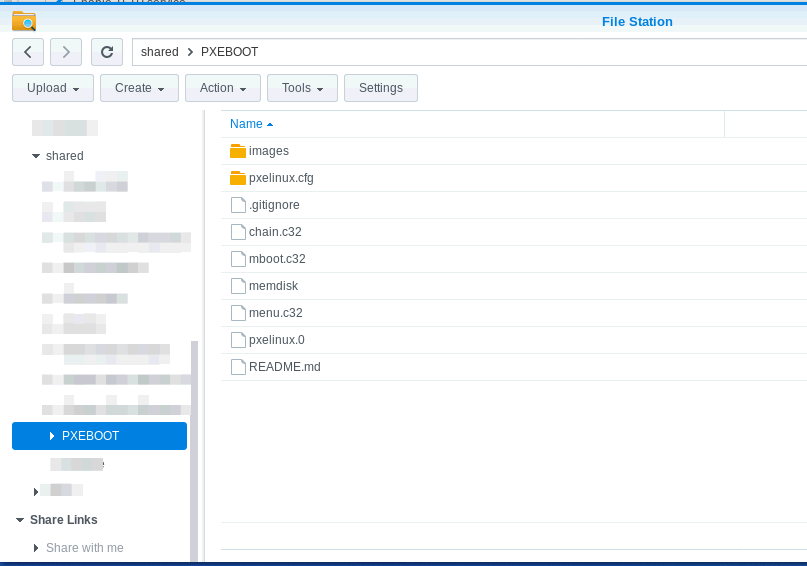807x566 pixels.
Task: Open the Create dropdown menu
Action: (x=139, y=88)
